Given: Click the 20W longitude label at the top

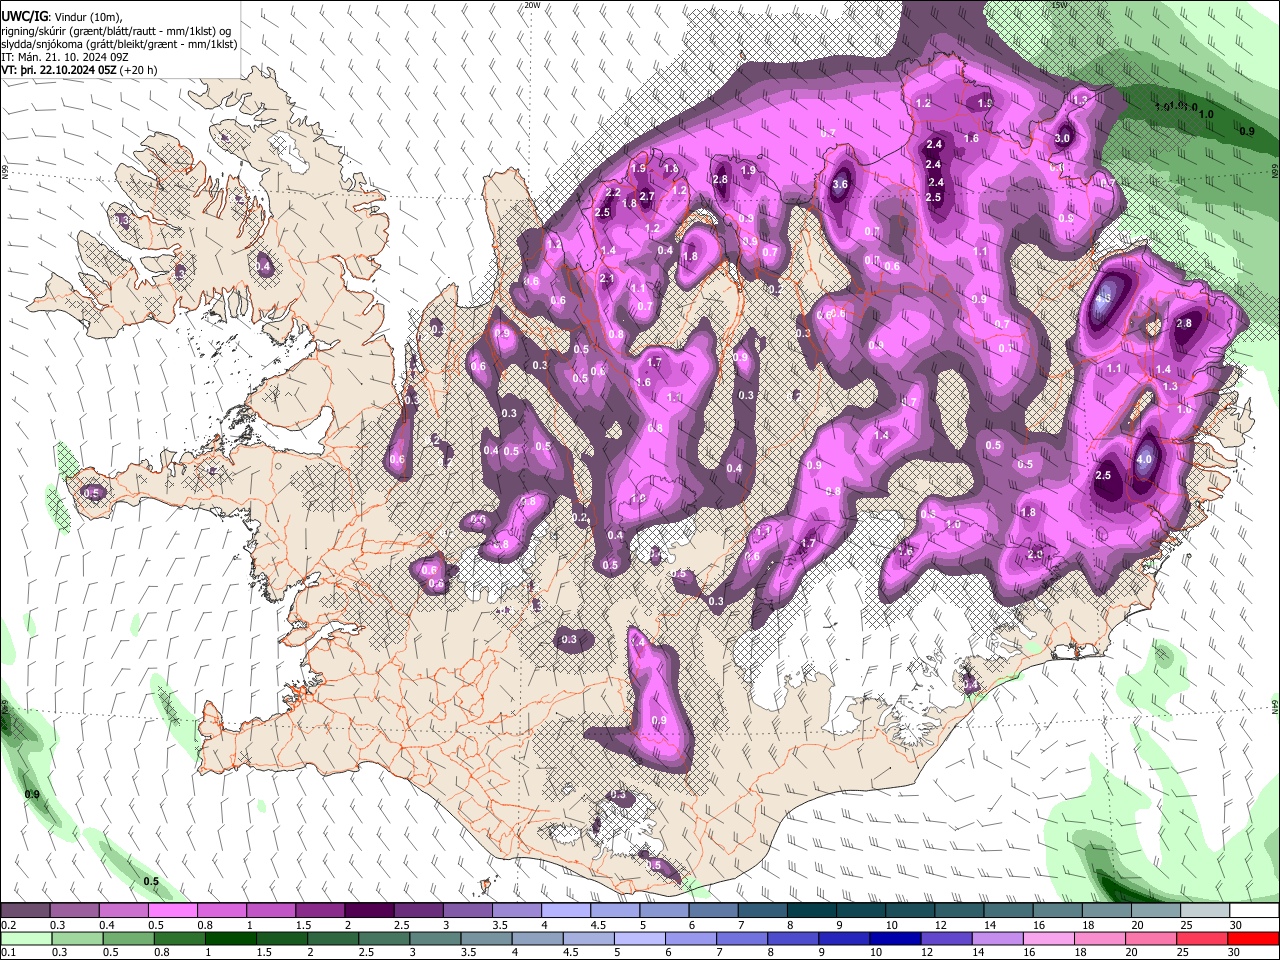Looking at the screenshot, I should pos(532,5).
